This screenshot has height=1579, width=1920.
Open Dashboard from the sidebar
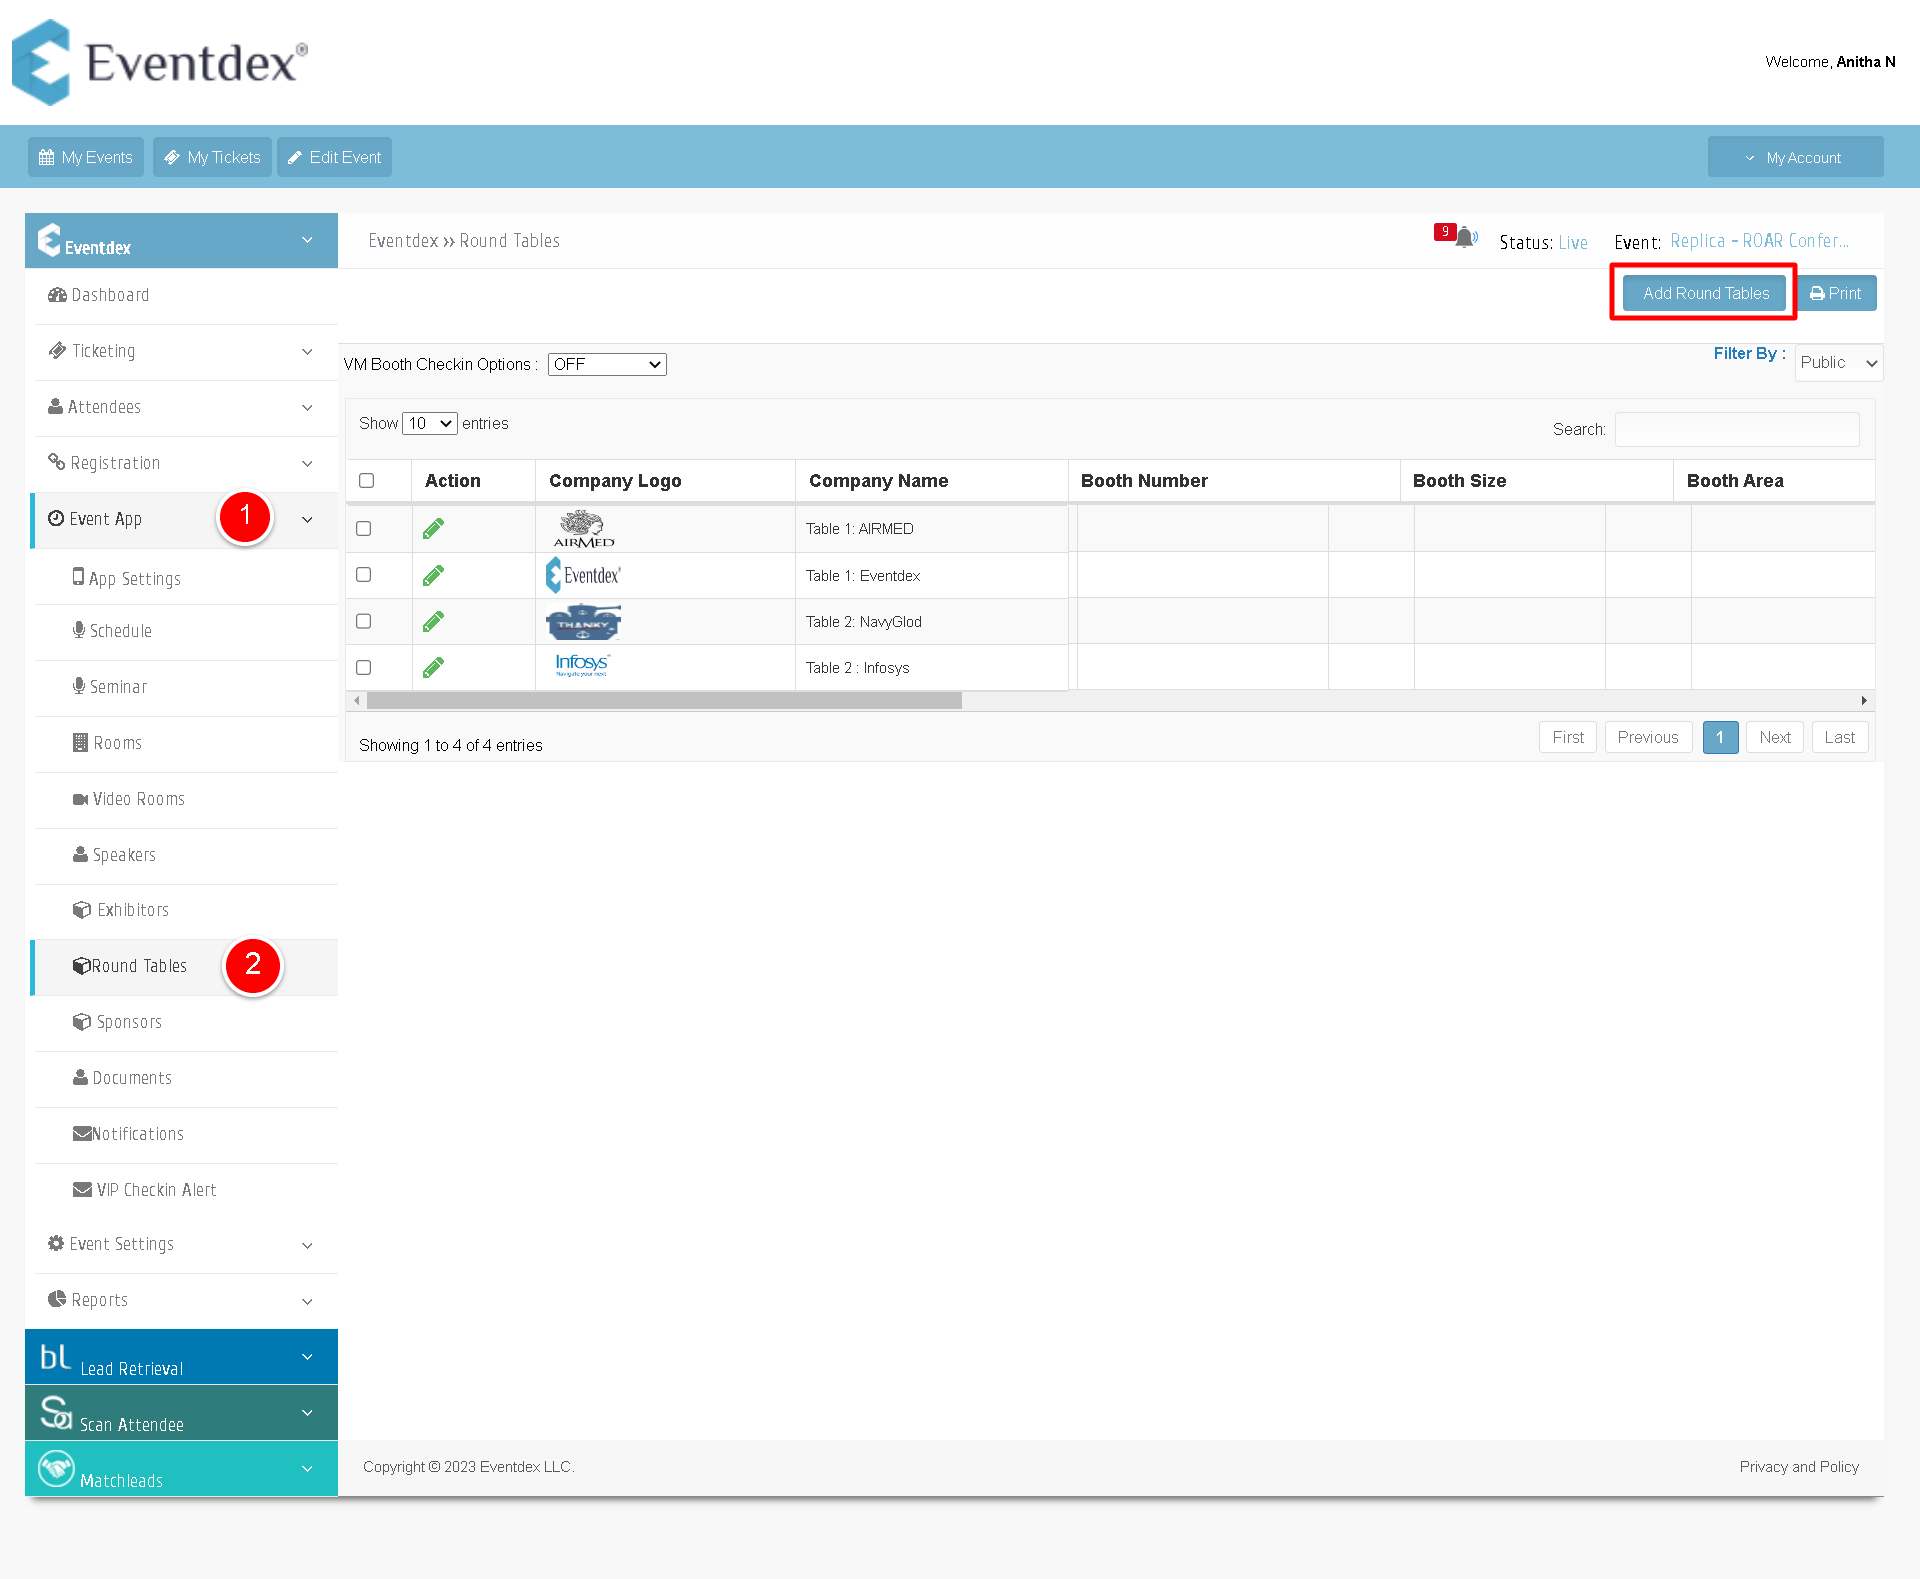coord(110,295)
